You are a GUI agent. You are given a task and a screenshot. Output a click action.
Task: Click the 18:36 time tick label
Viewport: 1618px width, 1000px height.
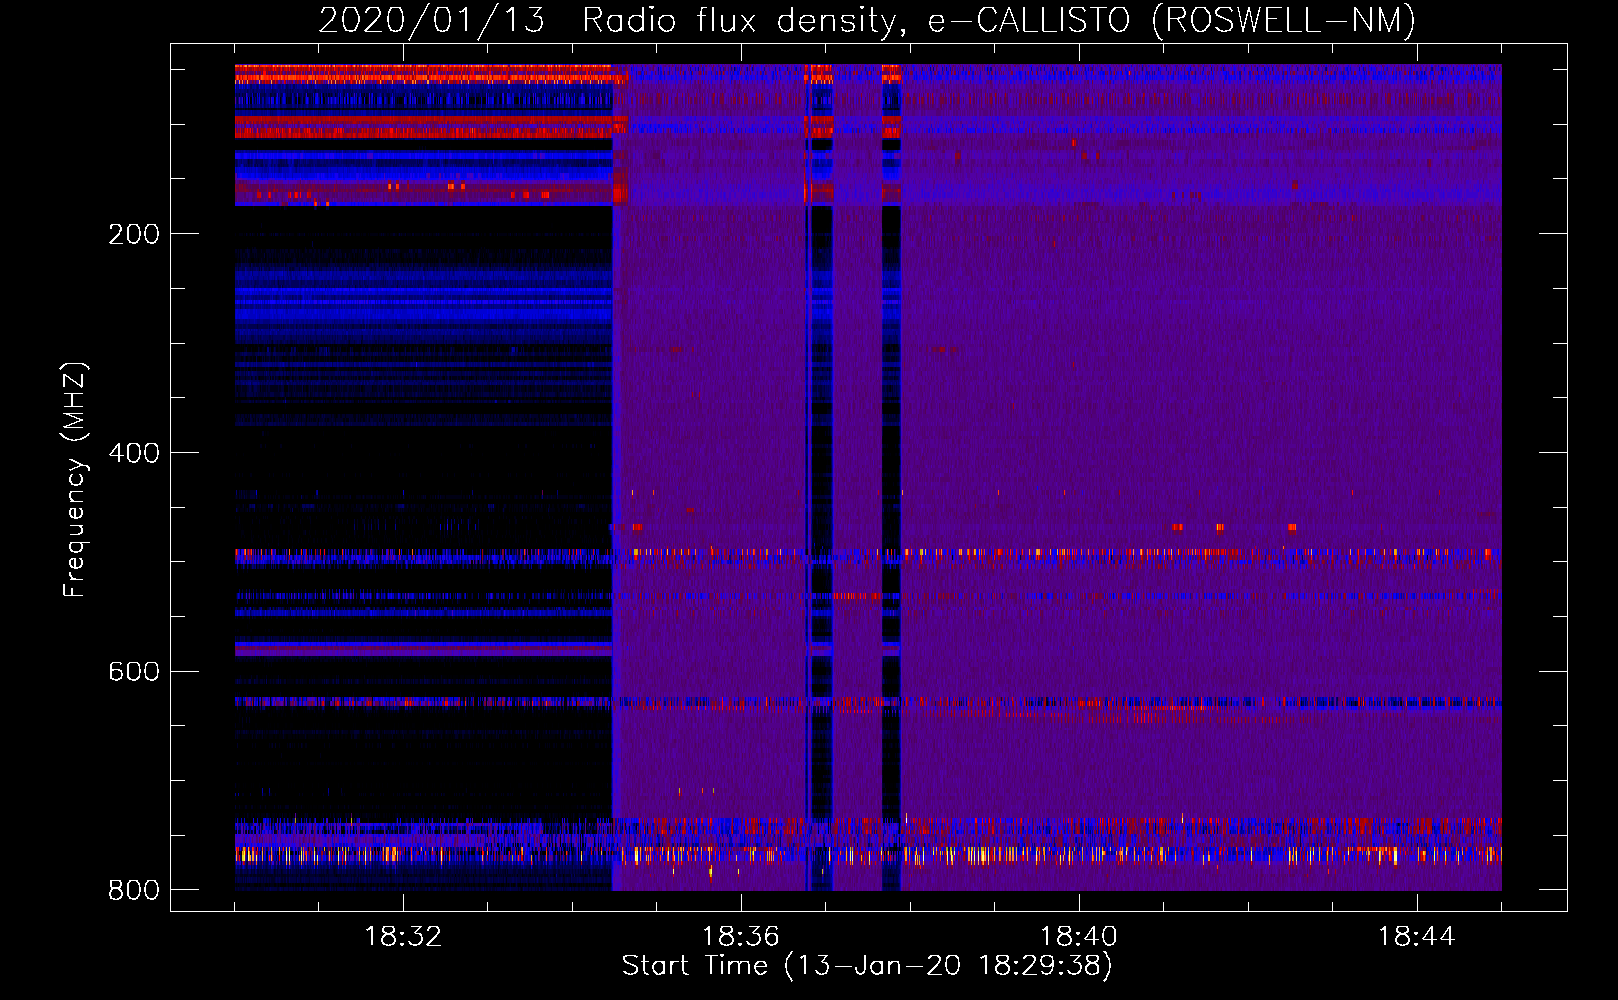[741, 937]
